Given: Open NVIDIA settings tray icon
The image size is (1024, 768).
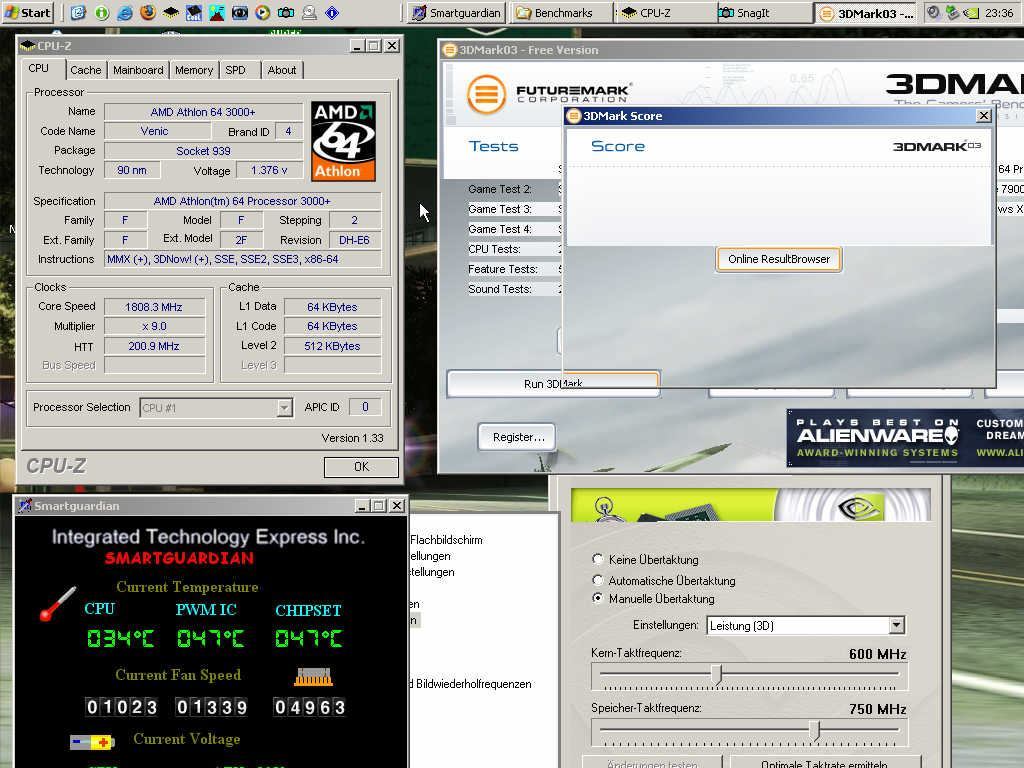Looking at the screenshot, I should coord(972,12).
